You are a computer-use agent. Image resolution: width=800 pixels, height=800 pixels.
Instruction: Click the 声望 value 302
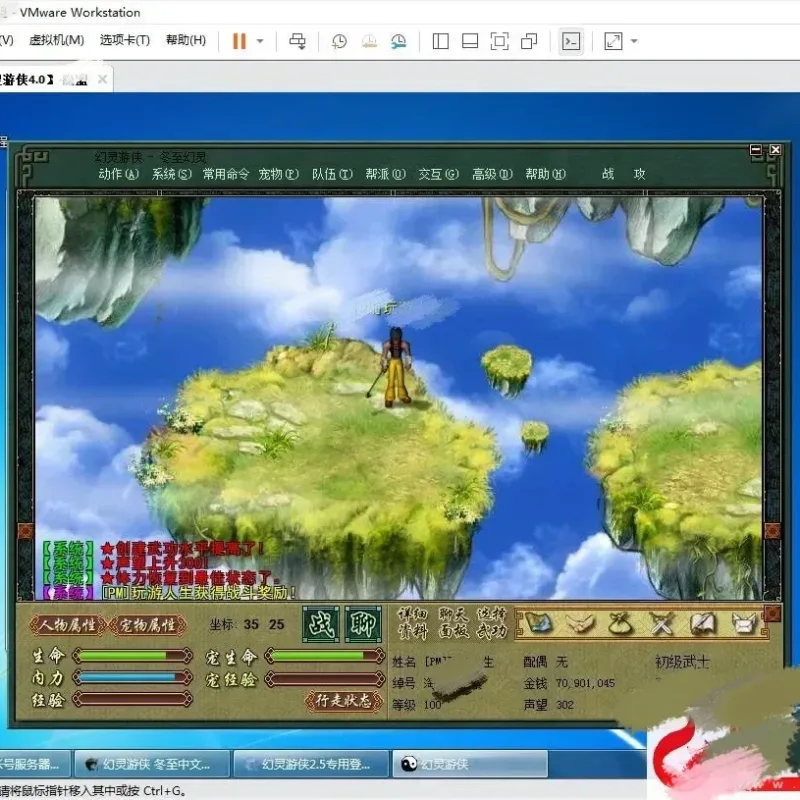(565, 705)
